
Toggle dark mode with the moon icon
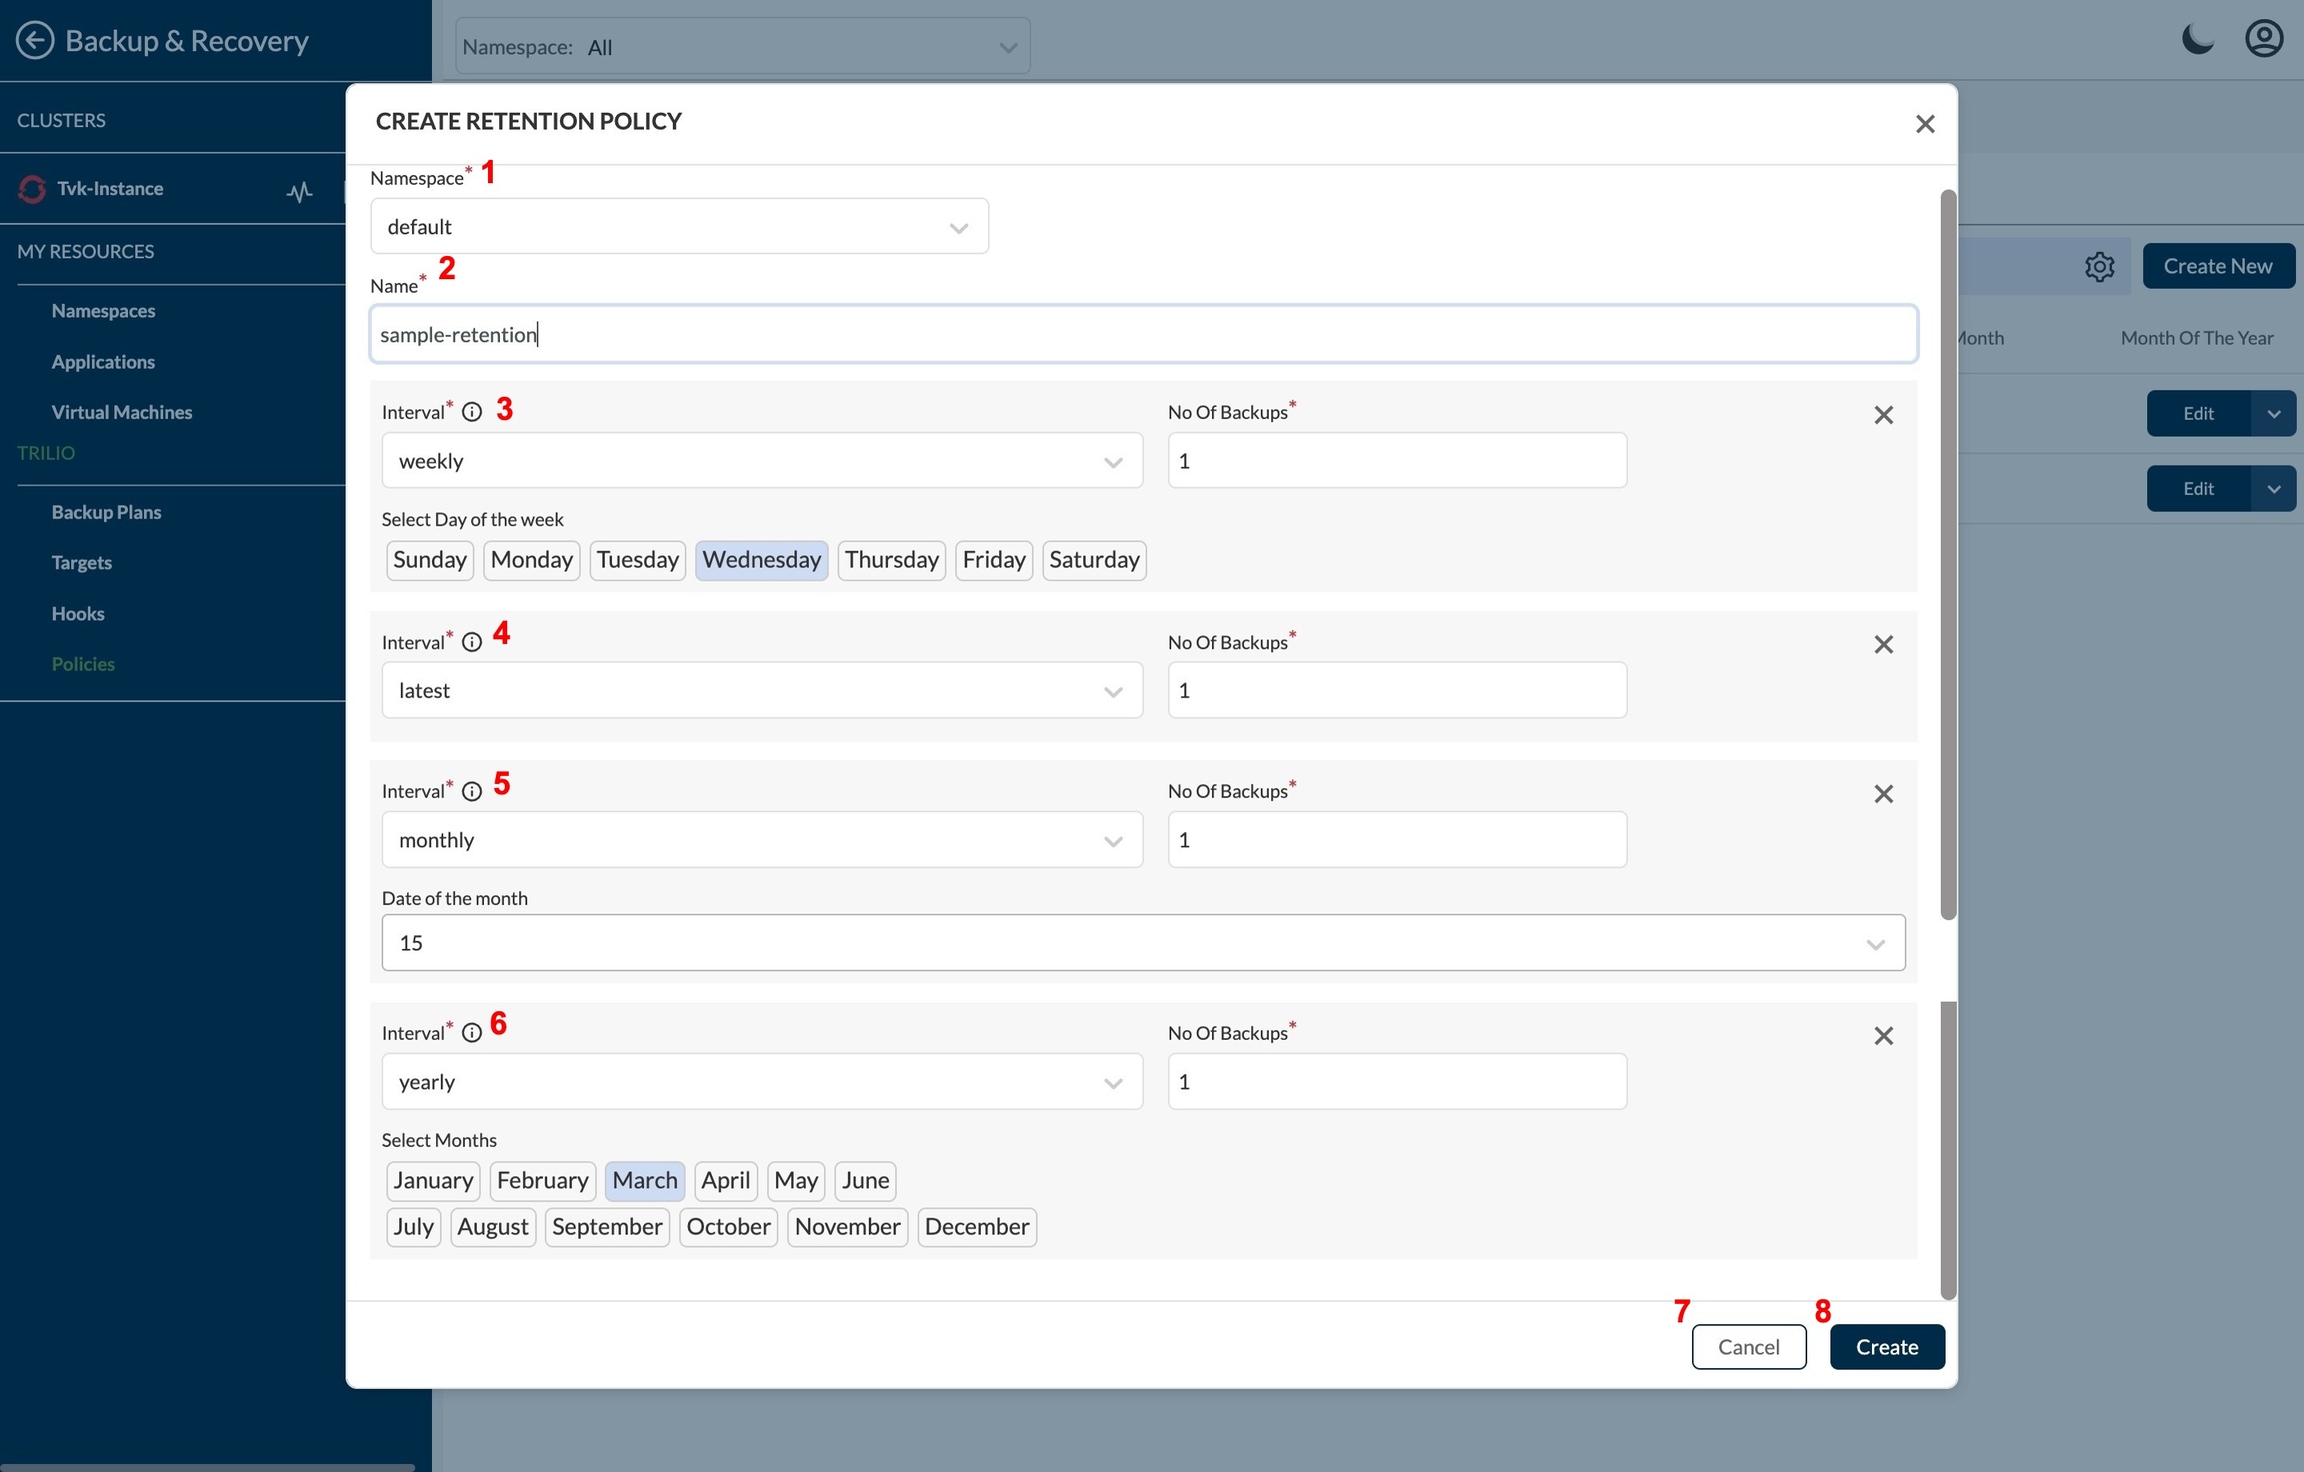[2197, 40]
